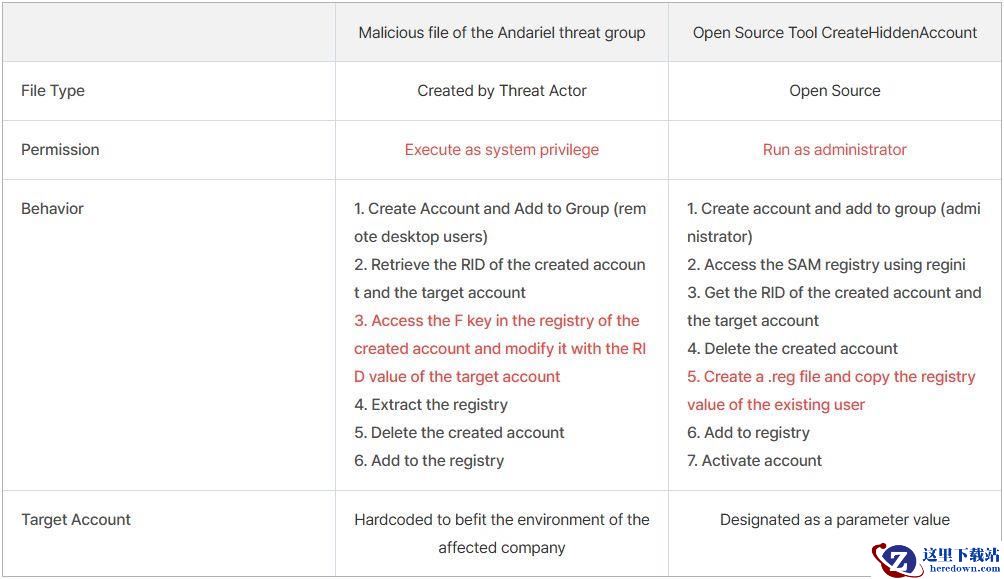Click the heredown.com text under logo
Screen dimensions: 1004x579
964,568
